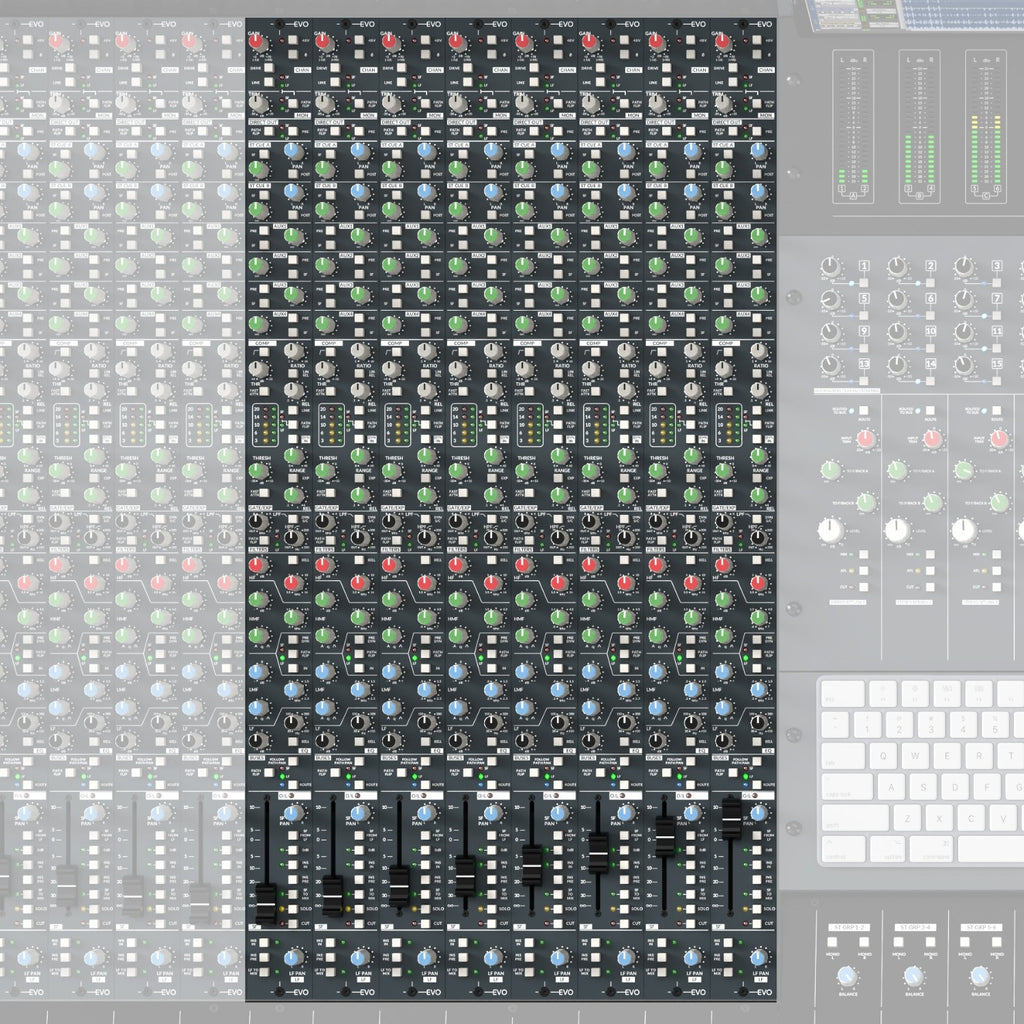Toggle TRIM section PATH FLIP on sixth highlighted strip
Viewport: 1024px width, 1024px height.
coord(624,103)
